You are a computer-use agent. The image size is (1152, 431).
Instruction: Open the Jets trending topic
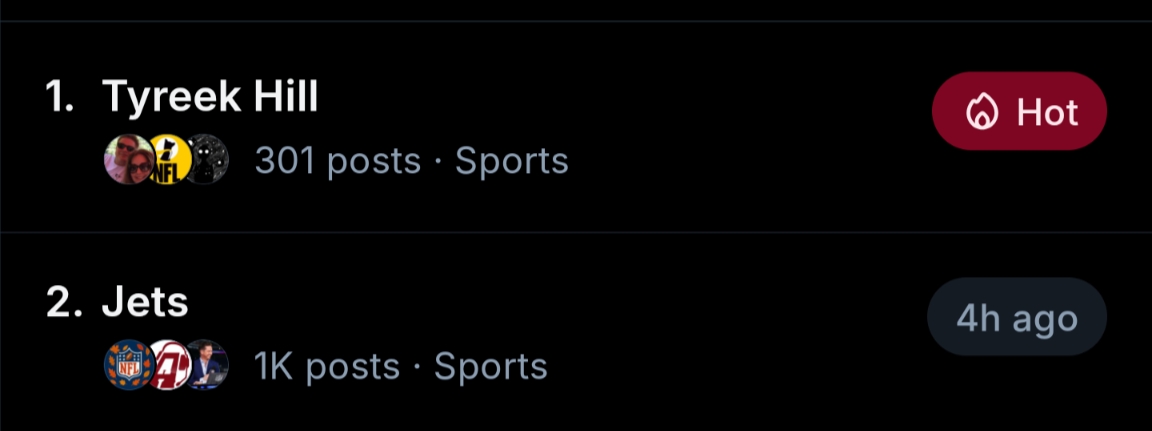point(145,303)
